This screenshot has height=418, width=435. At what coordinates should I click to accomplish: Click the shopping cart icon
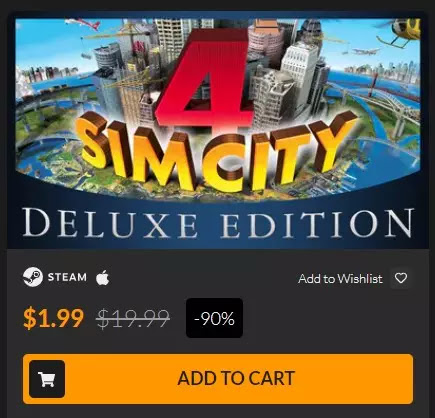pyautogui.click(x=47, y=379)
